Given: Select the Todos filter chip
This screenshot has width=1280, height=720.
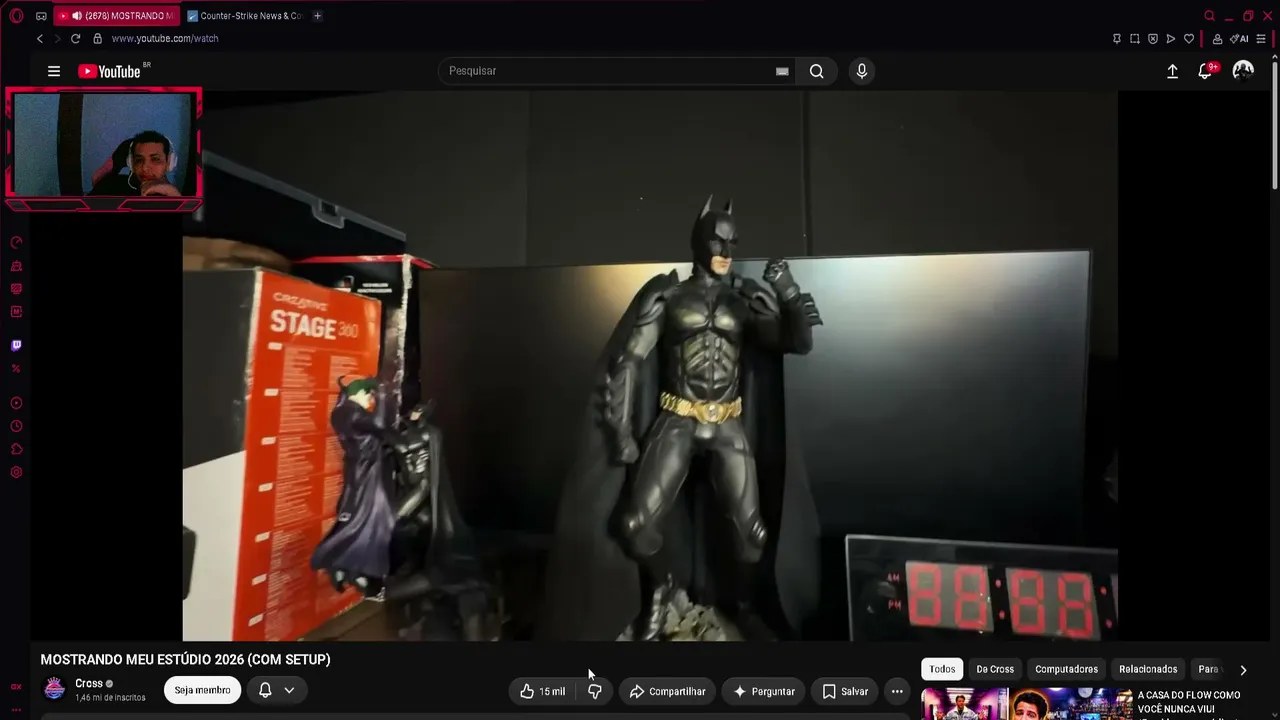Looking at the screenshot, I should coord(942,669).
